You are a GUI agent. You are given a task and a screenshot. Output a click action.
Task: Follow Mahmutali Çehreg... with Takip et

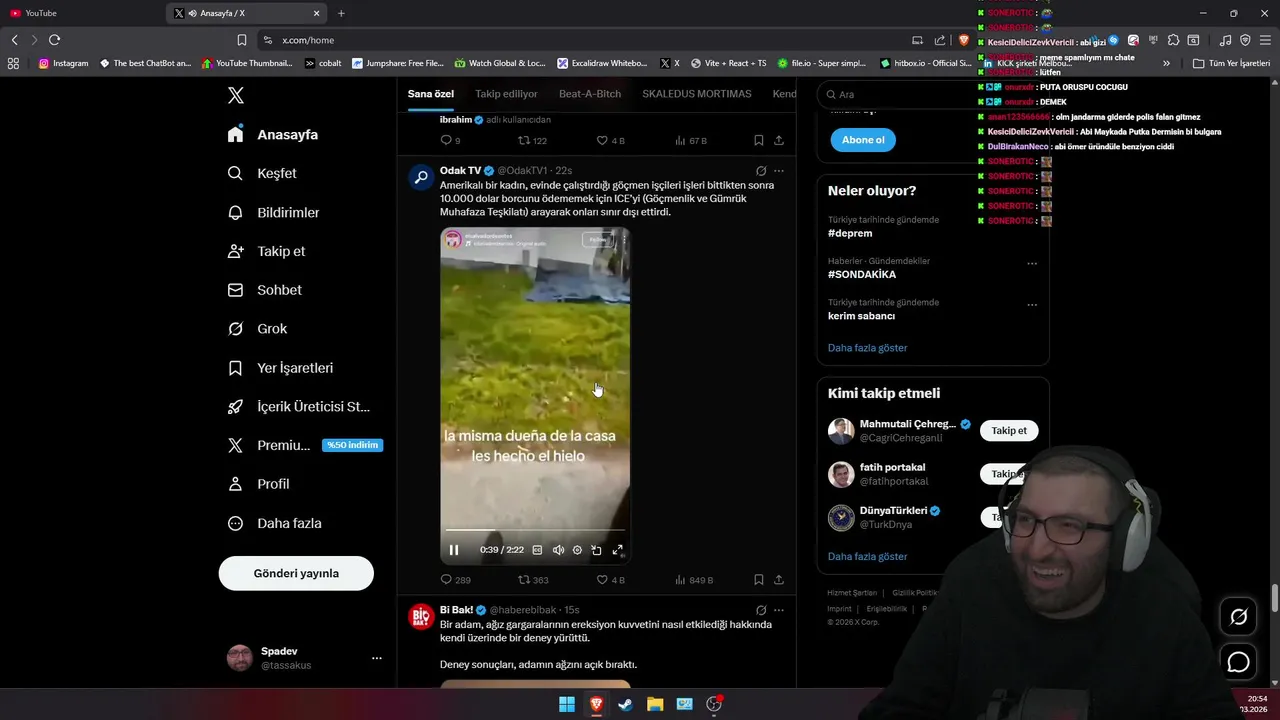click(x=1009, y=431)
